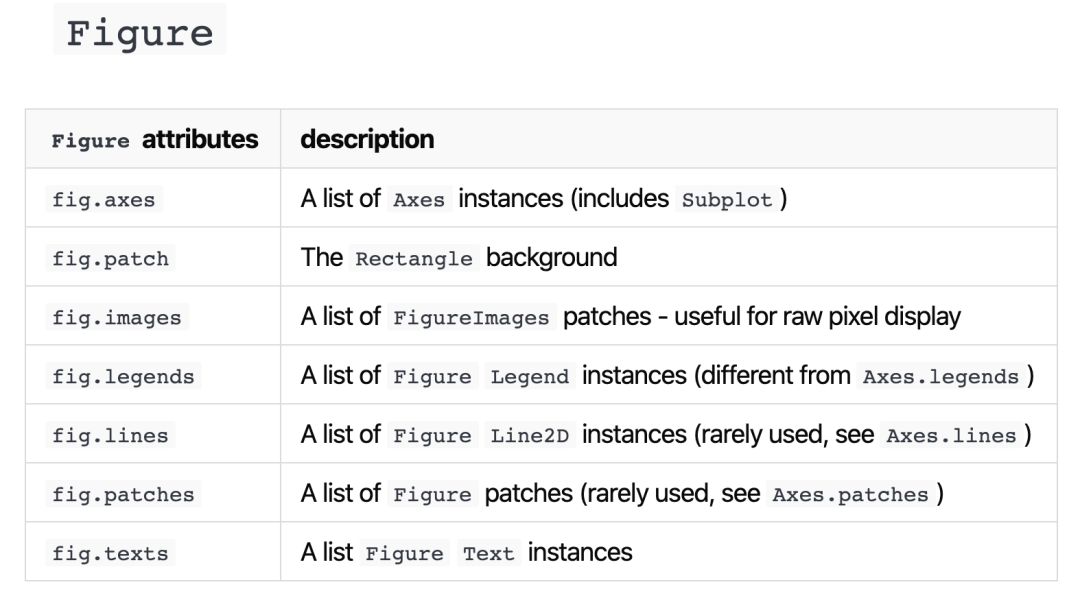Click the Line2D code word
The width and height of the screenshot is (1080, 591).
pos(530,435)
